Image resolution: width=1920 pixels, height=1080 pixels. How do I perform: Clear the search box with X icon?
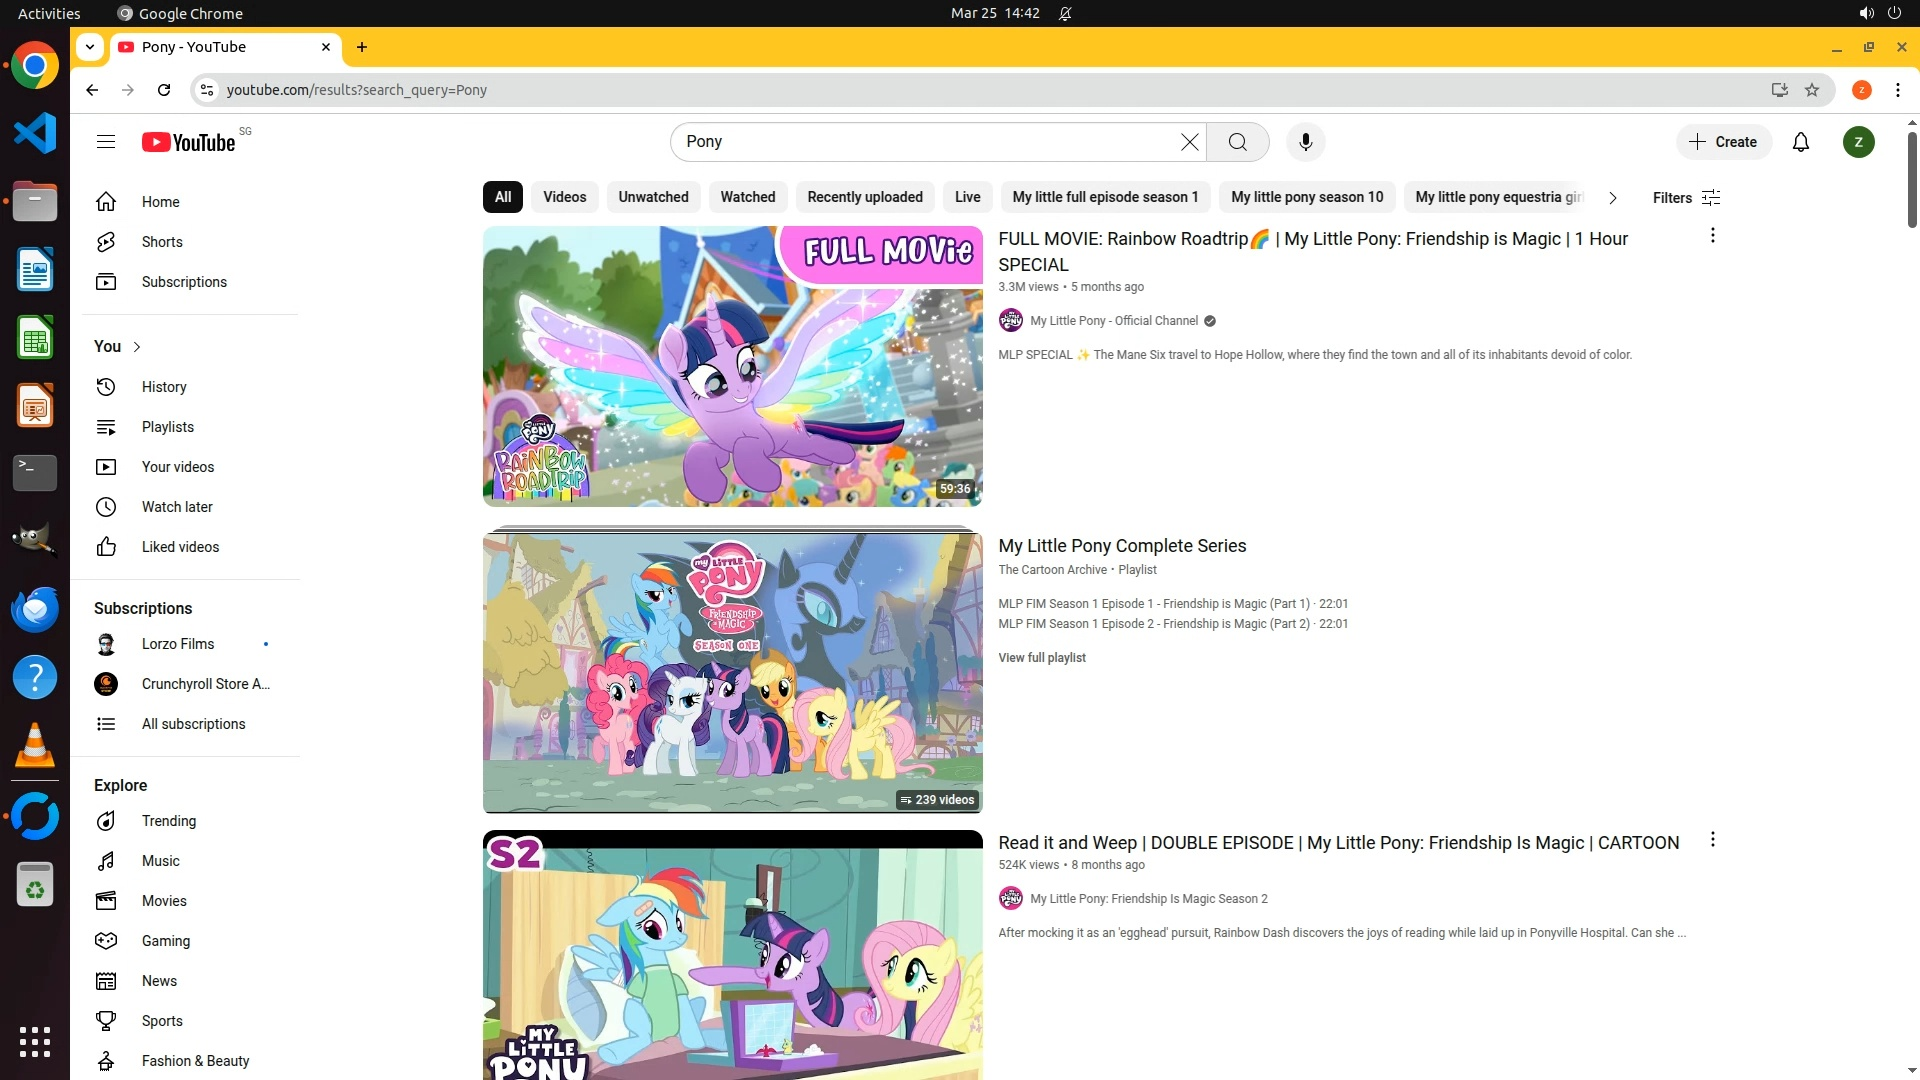(x=1189, y=142)
